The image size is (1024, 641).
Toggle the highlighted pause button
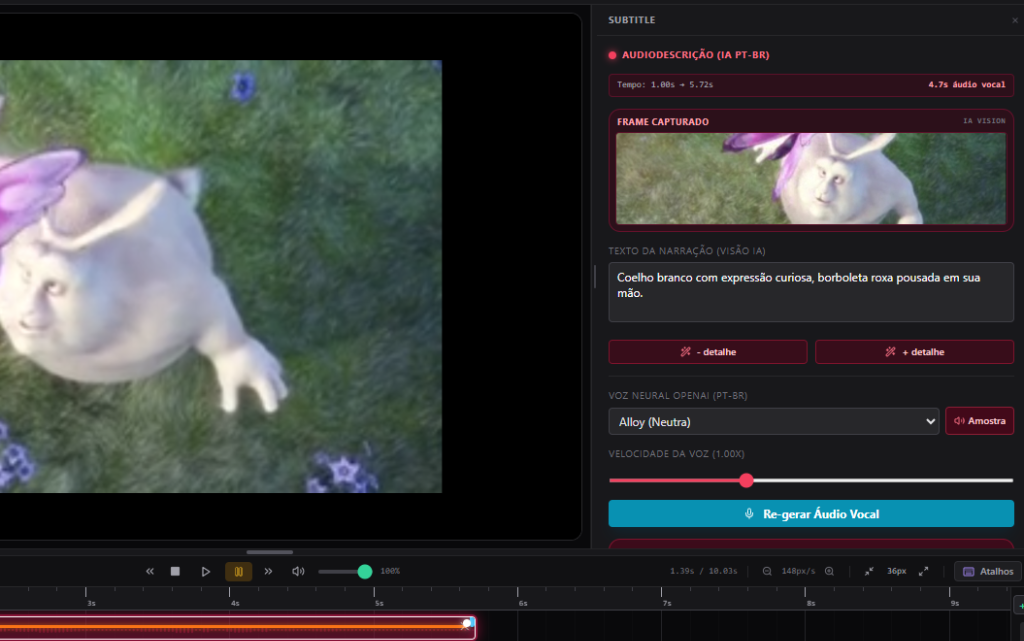click(x=238, y=571)
